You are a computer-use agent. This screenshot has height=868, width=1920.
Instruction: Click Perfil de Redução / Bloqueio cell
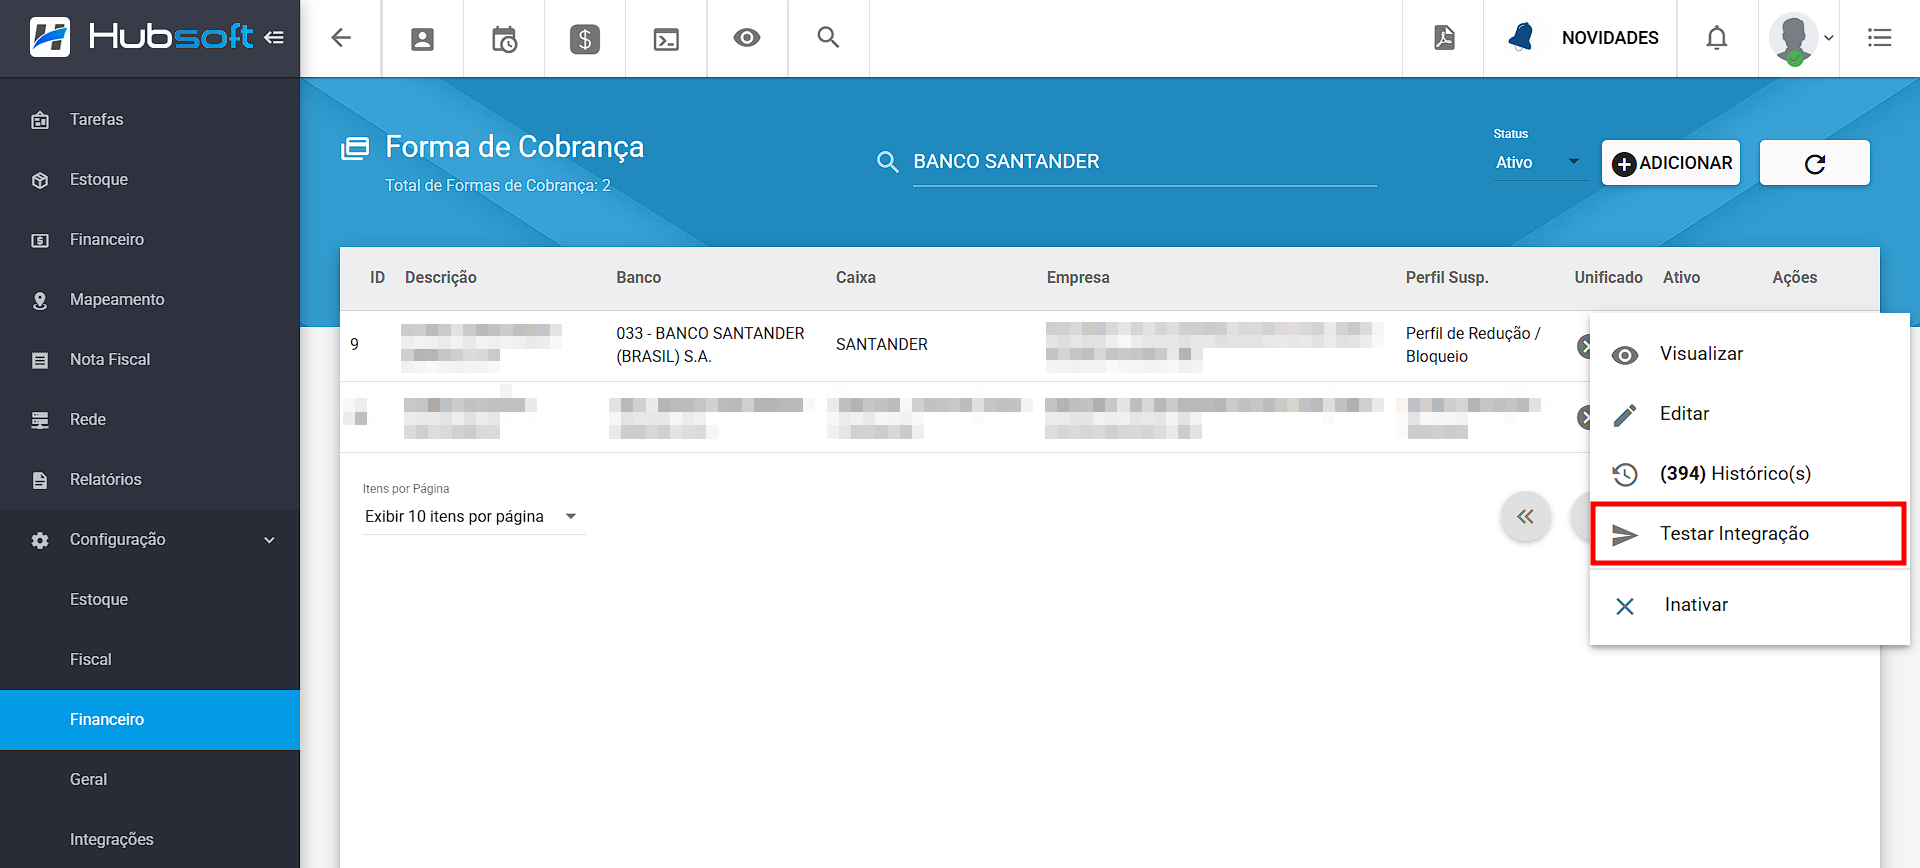click(x=1473, y=345)
